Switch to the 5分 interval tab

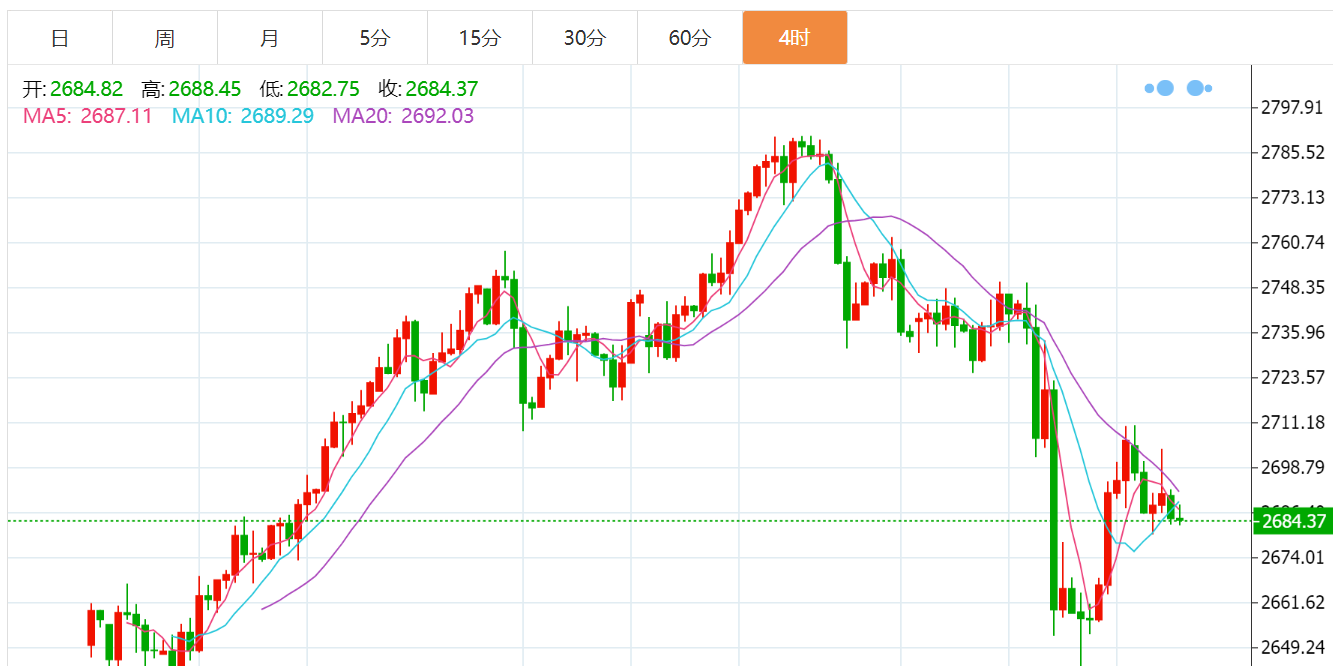point(375,38)
